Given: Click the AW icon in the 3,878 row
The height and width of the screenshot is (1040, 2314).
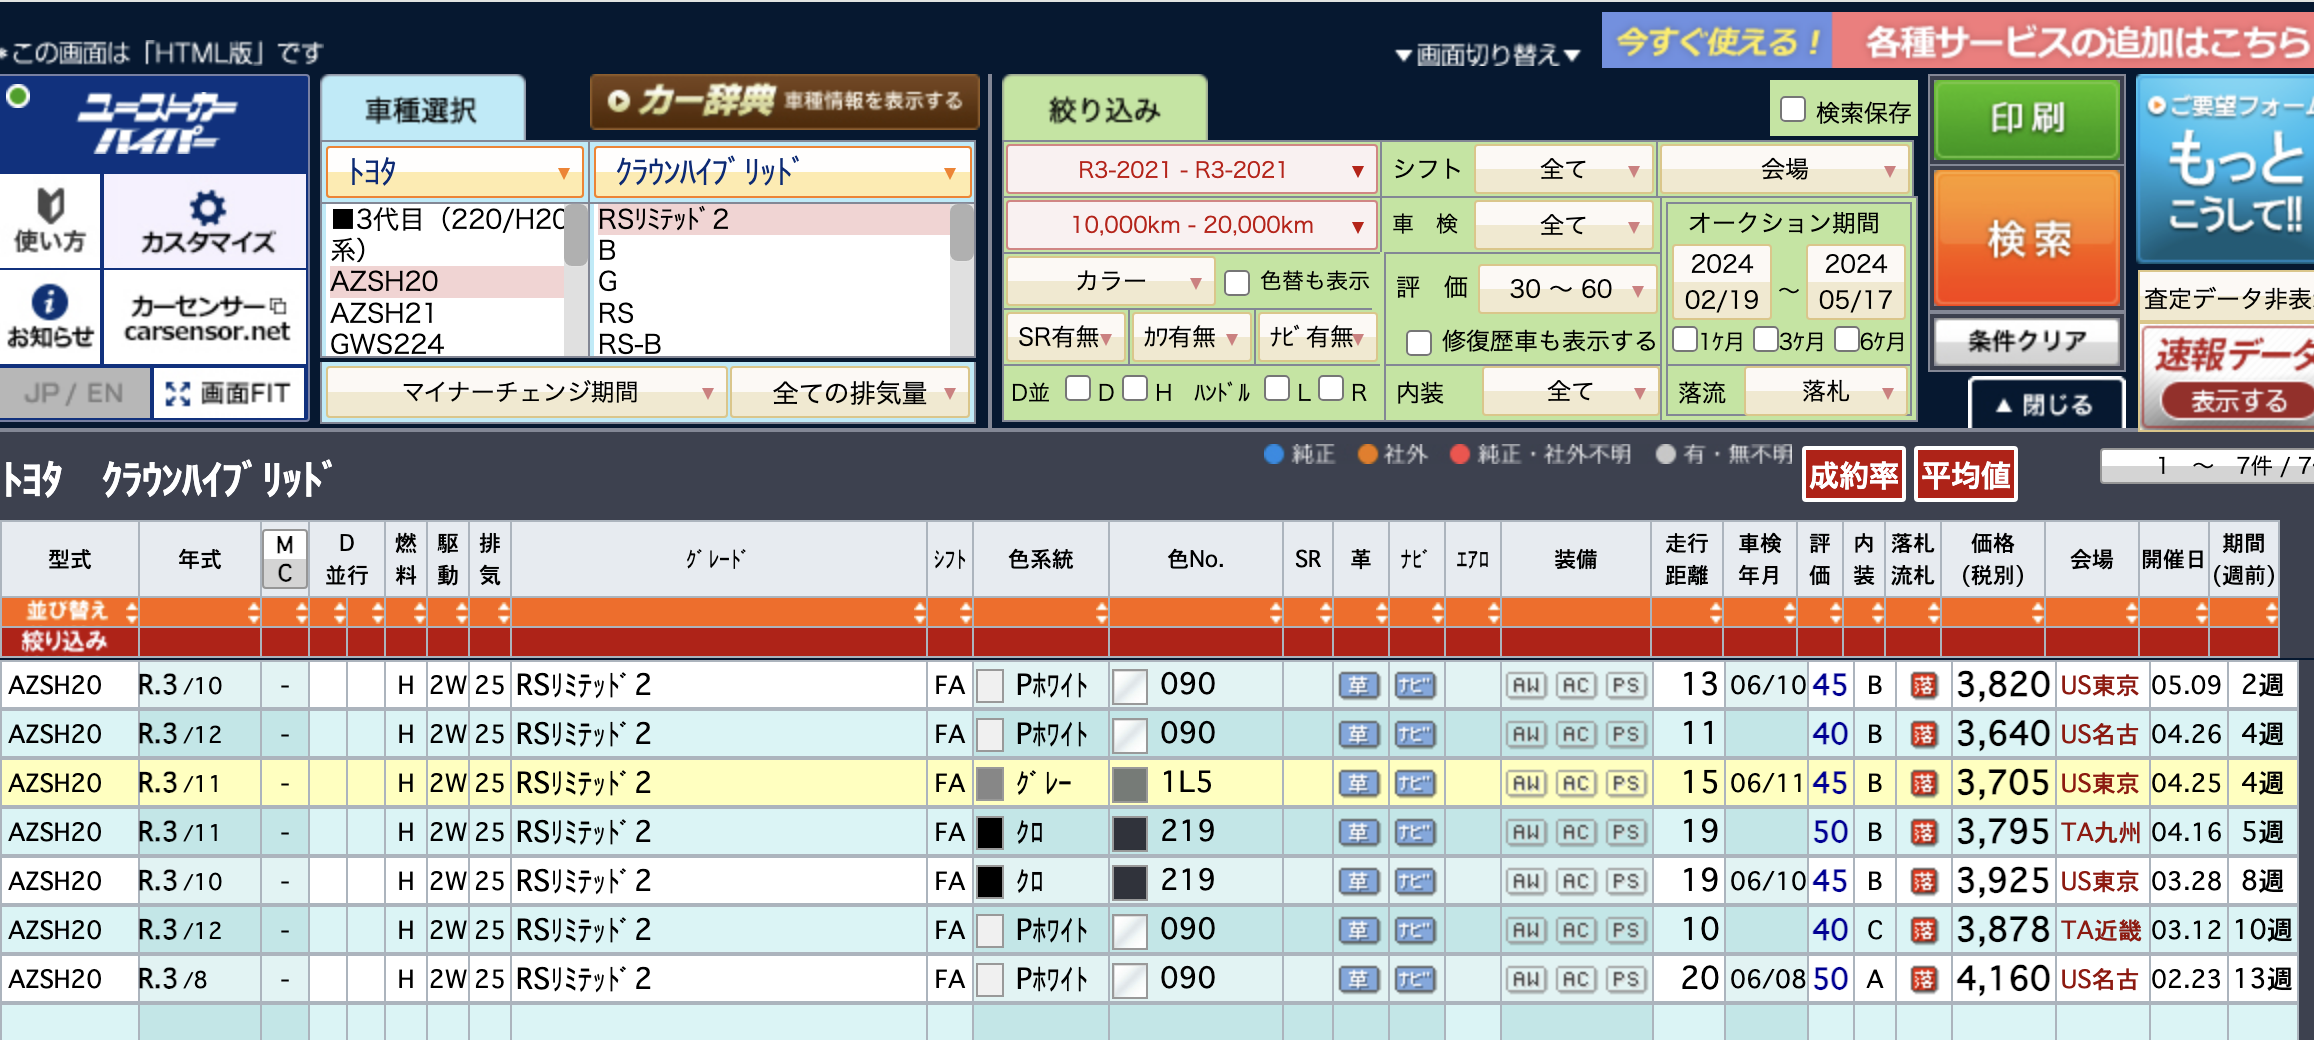Looking at the screenshot, I should 1526,930.
